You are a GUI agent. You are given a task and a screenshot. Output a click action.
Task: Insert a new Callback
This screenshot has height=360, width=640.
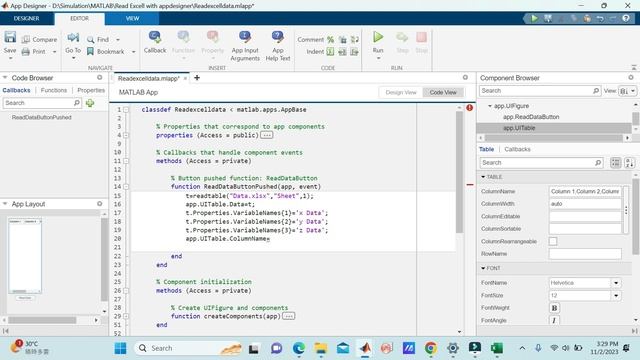click(155, 42)
